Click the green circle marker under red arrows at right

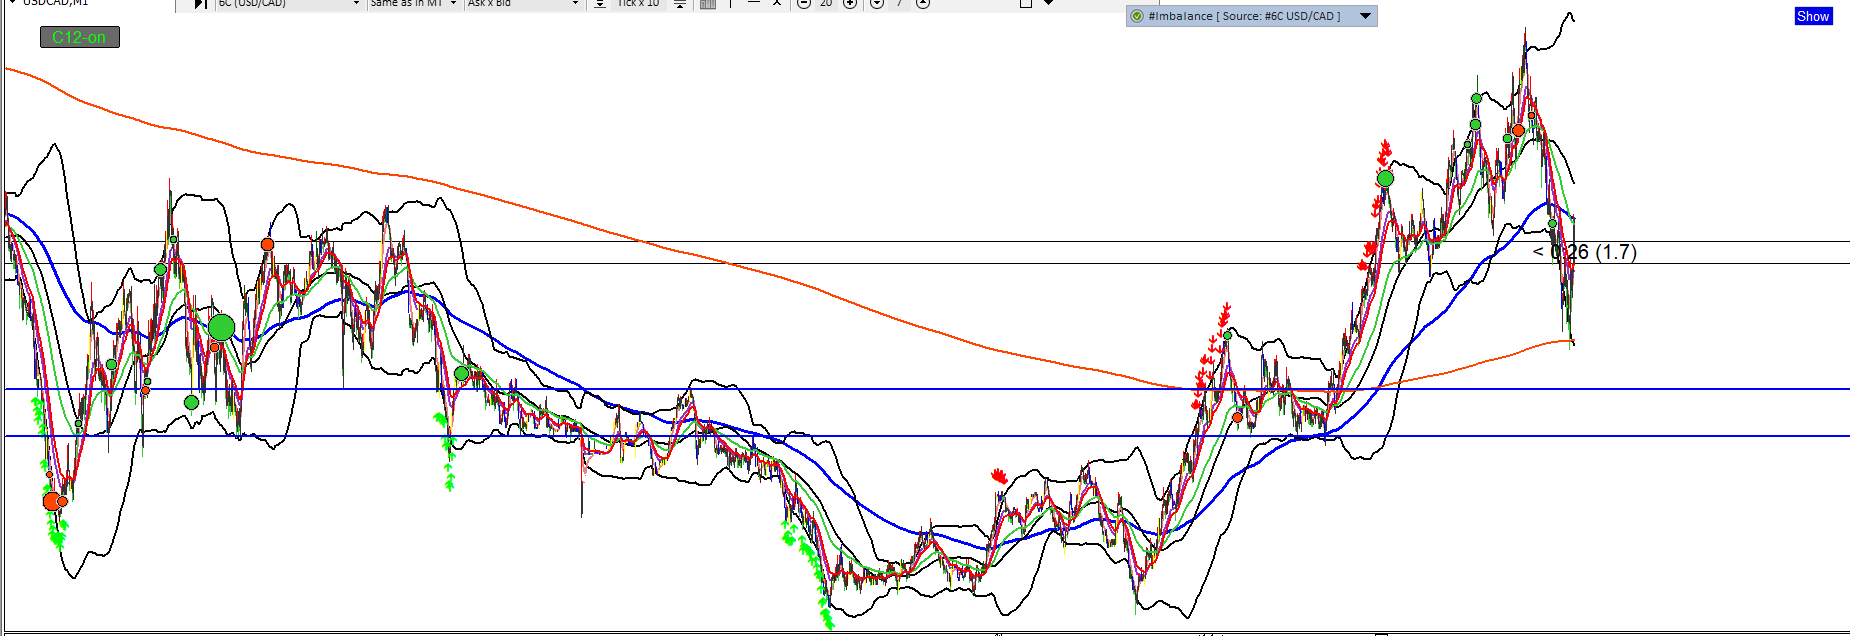click(x=1385, y=179)
